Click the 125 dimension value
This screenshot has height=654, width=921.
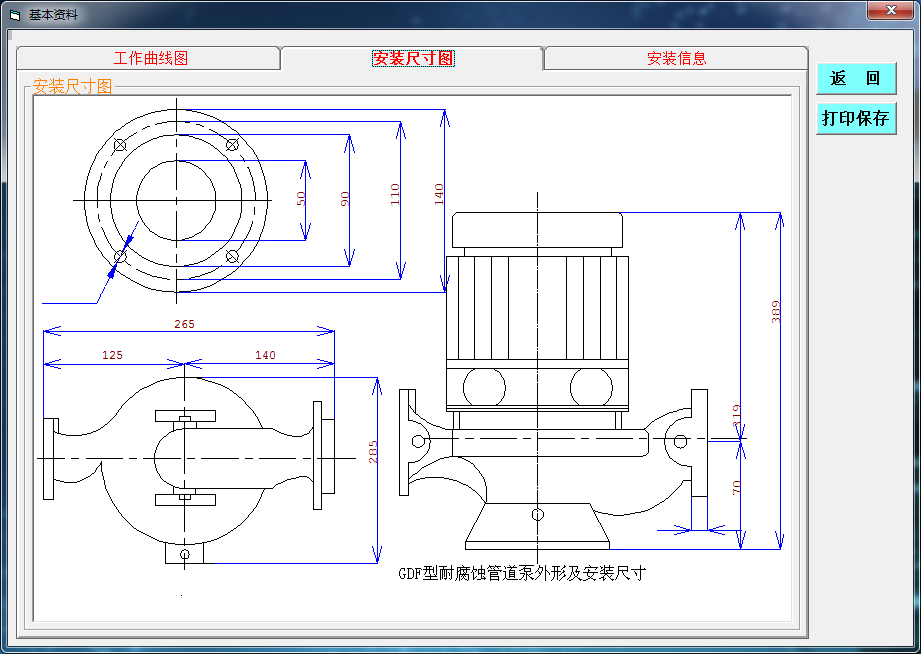(112, 355)
